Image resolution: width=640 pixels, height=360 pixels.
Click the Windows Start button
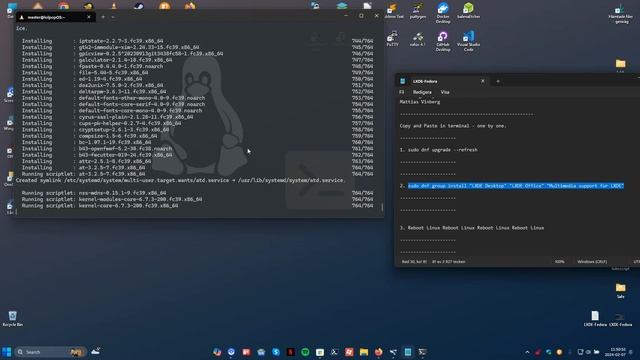7,352
